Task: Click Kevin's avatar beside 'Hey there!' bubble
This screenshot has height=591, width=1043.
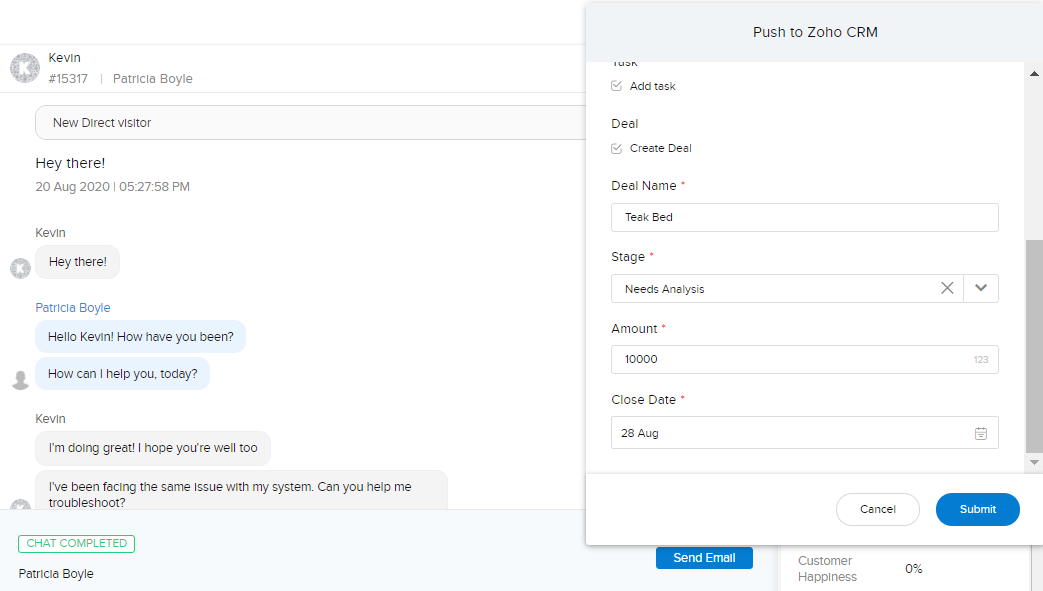Action: click(x=20, y=268)
